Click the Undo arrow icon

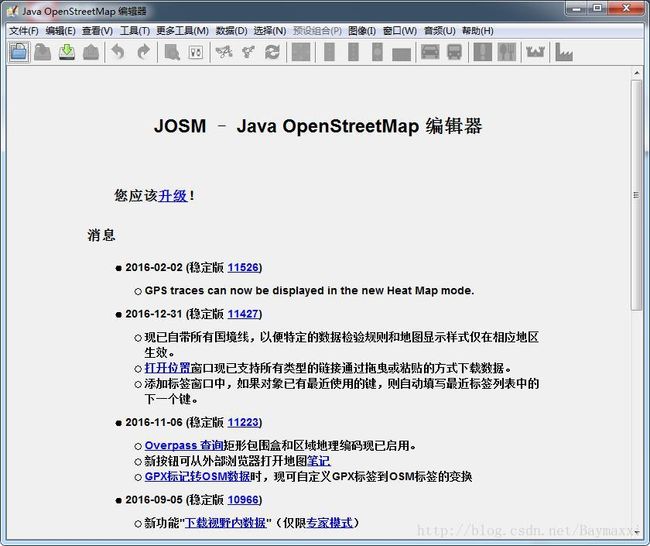(x=118, y=52)
